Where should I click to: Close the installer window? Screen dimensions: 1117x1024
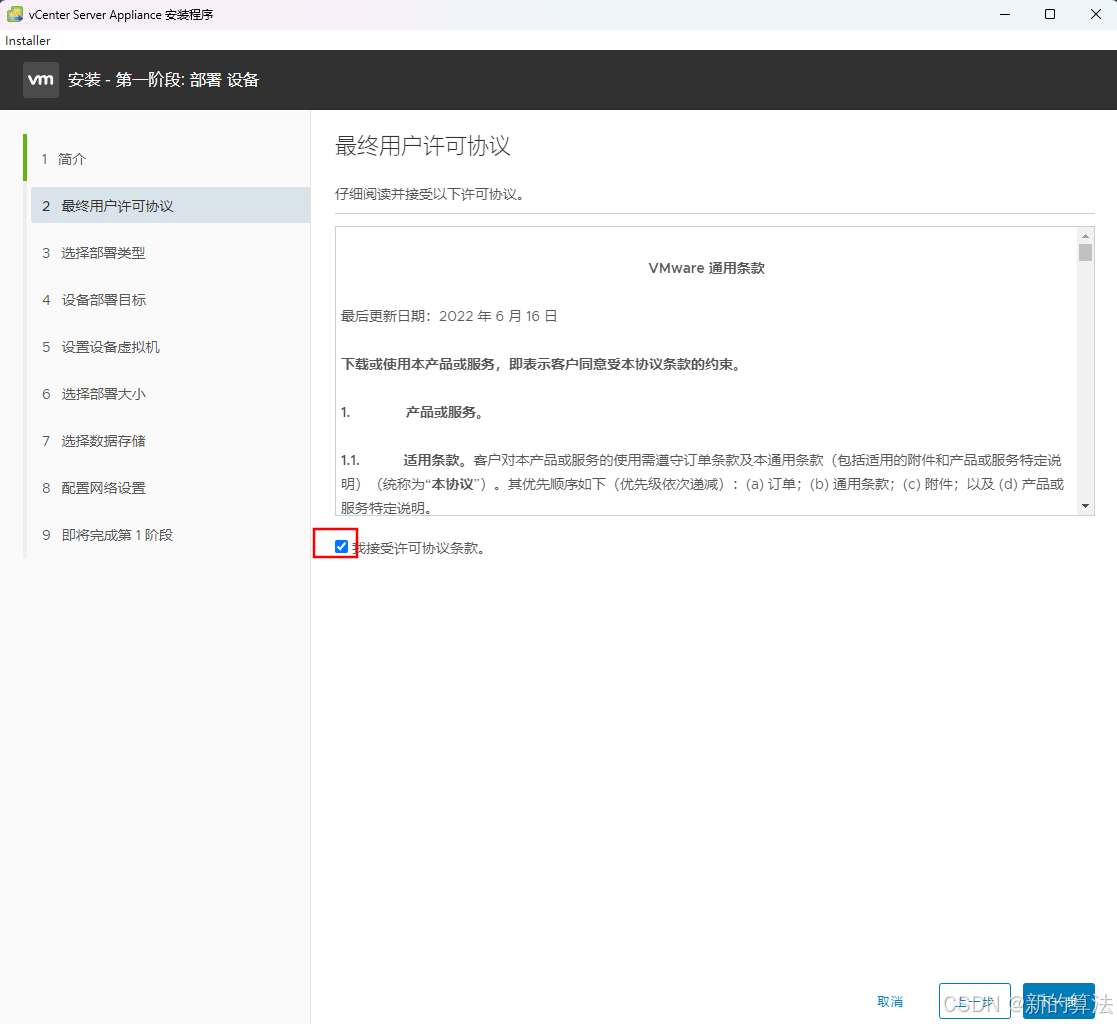pyautogui.click(x=1096, y=14)
